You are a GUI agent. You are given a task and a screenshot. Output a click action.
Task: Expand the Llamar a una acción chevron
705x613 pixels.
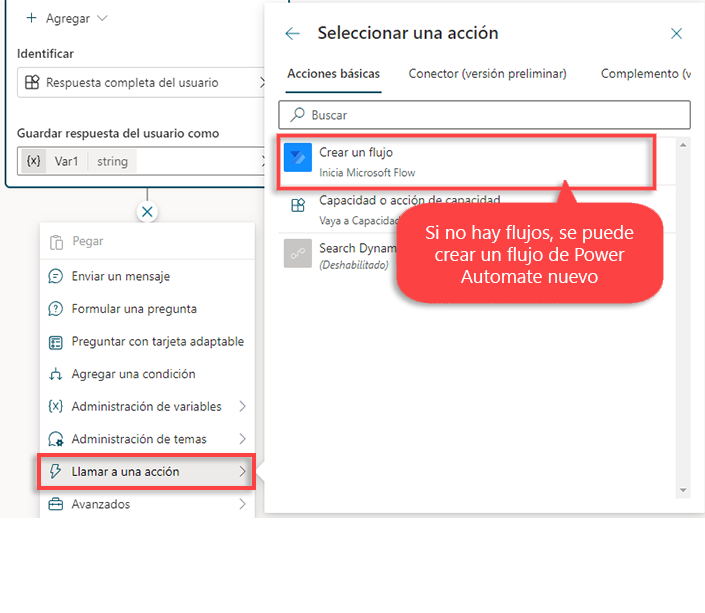[242, 471]
